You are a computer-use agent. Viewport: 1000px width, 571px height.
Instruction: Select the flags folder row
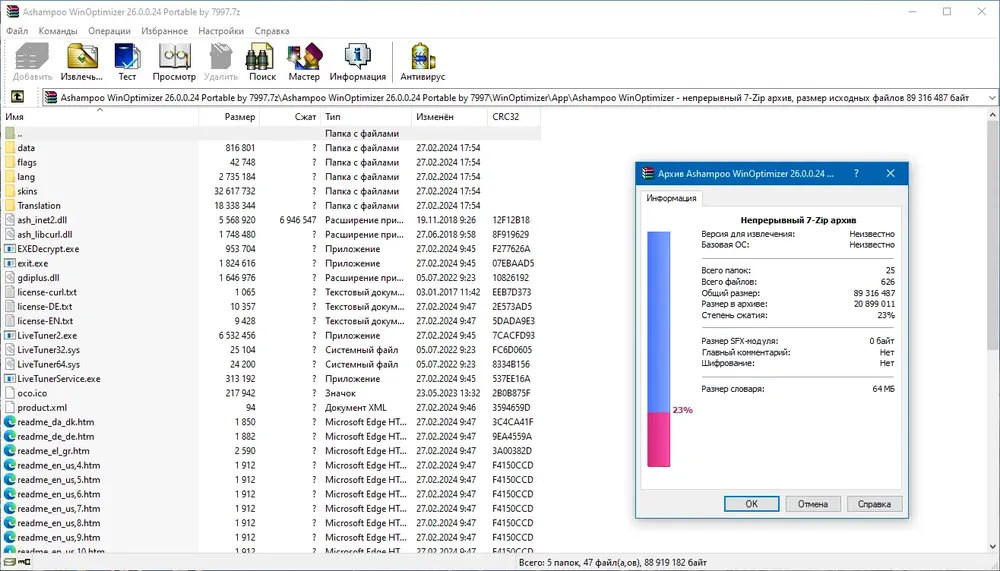(271, 162)
